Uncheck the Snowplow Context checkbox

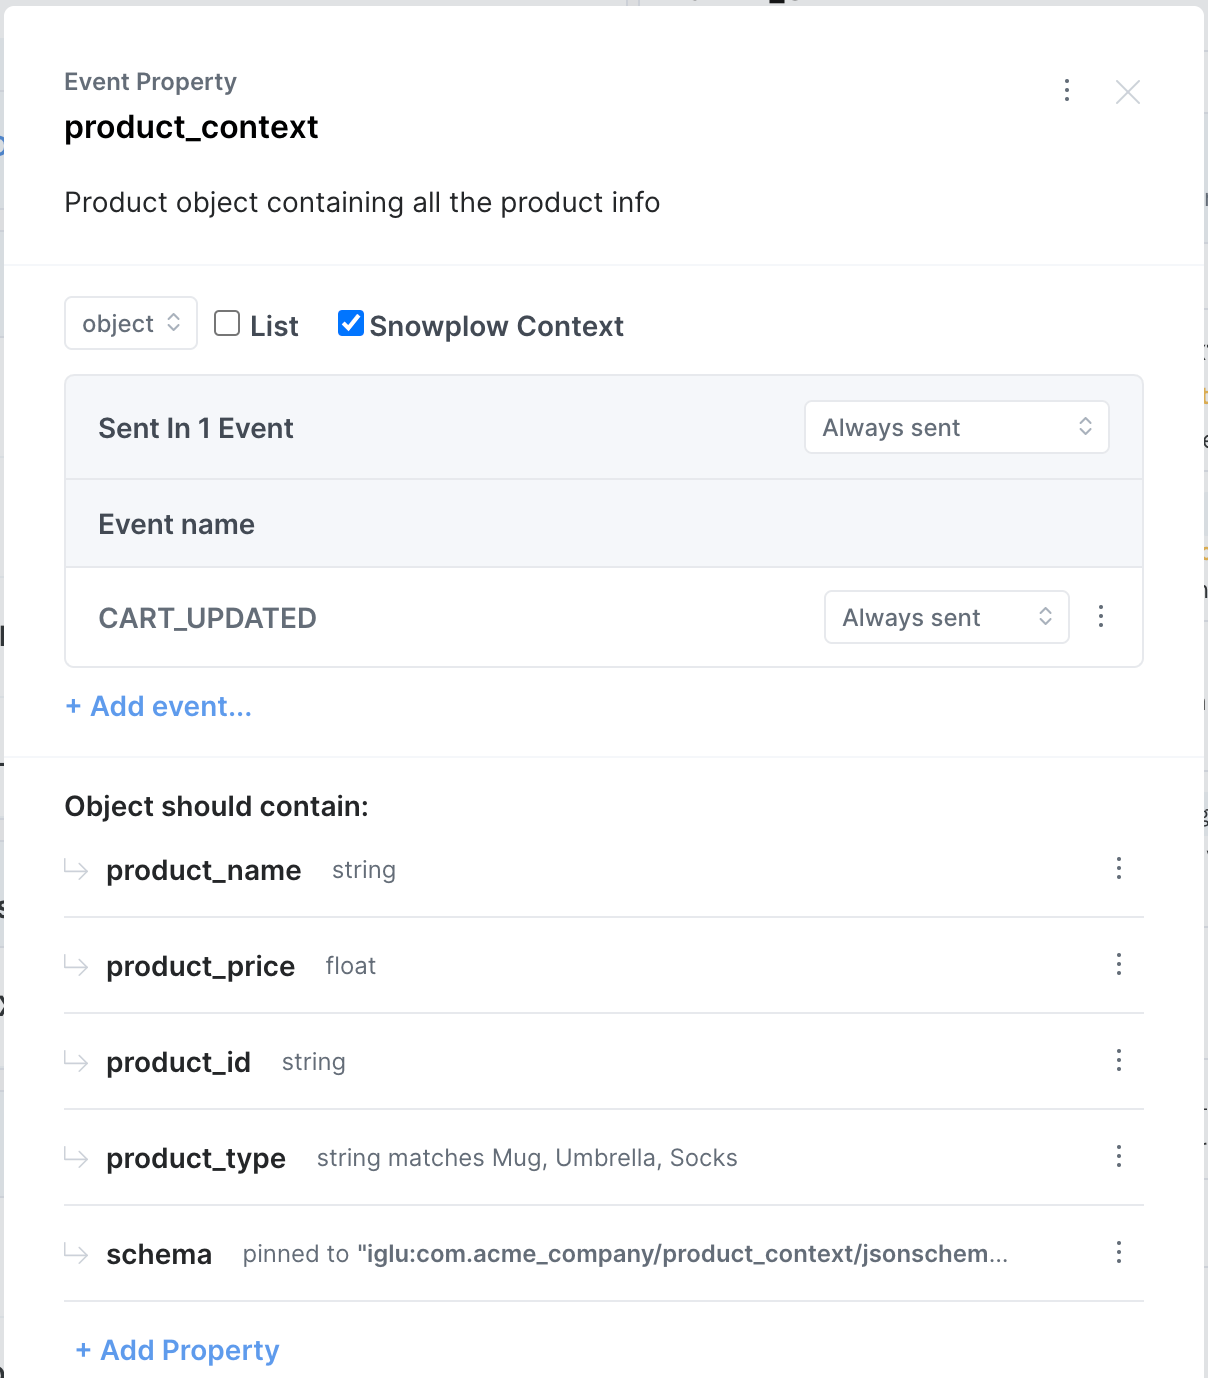click(x=350, y=323)
